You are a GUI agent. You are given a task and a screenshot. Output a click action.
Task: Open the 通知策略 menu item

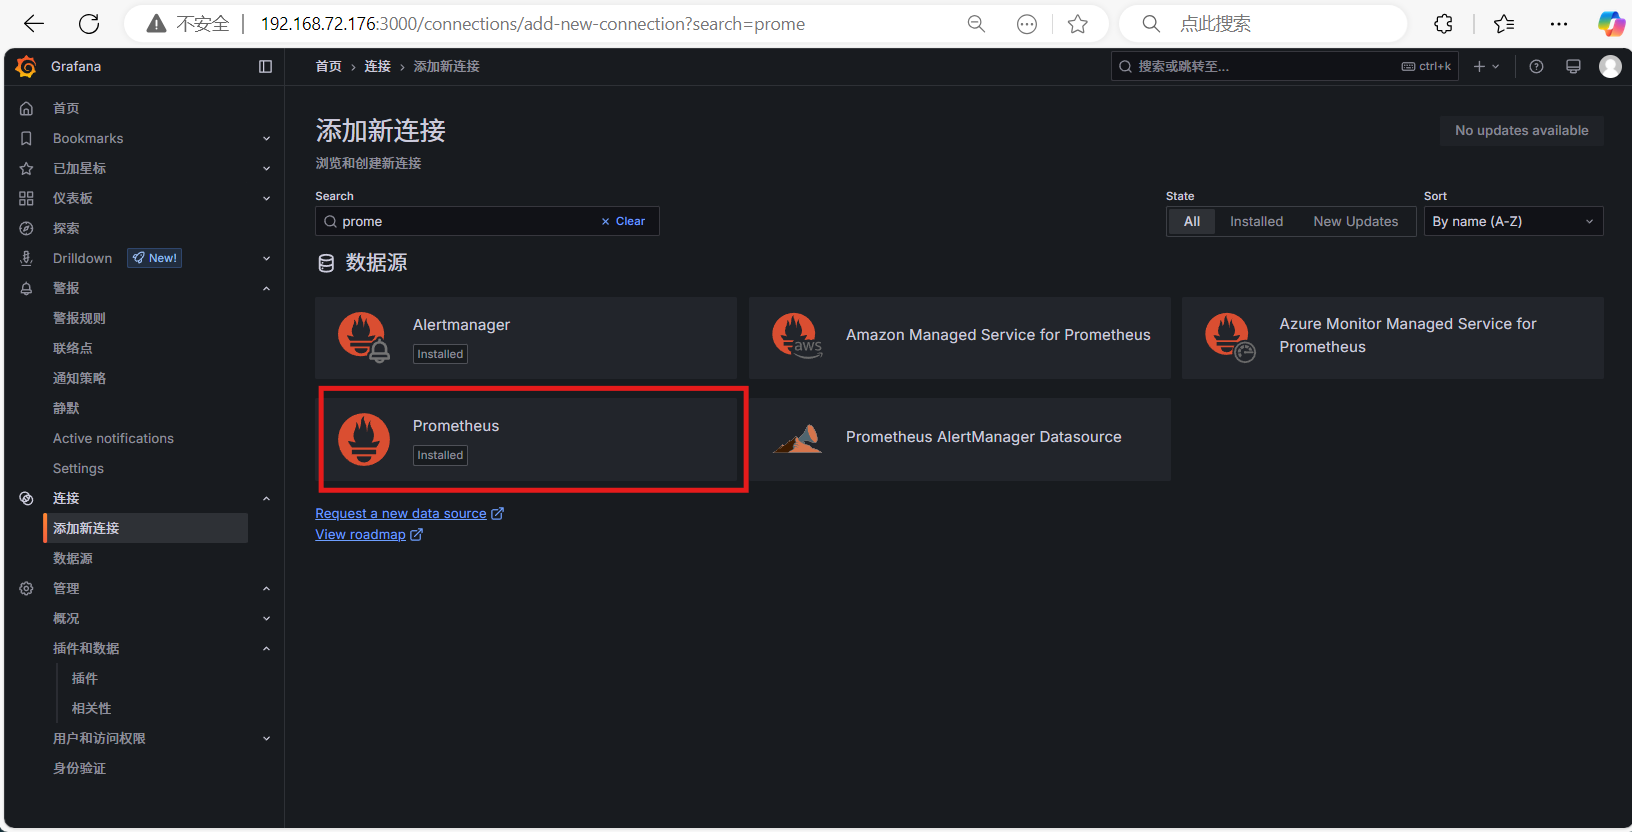[x=79, y=378]
